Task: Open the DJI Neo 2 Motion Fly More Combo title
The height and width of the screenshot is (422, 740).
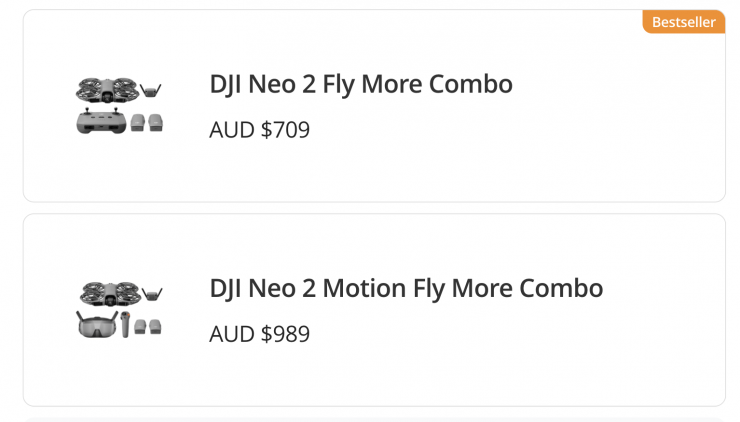Action: coord(406,288)
